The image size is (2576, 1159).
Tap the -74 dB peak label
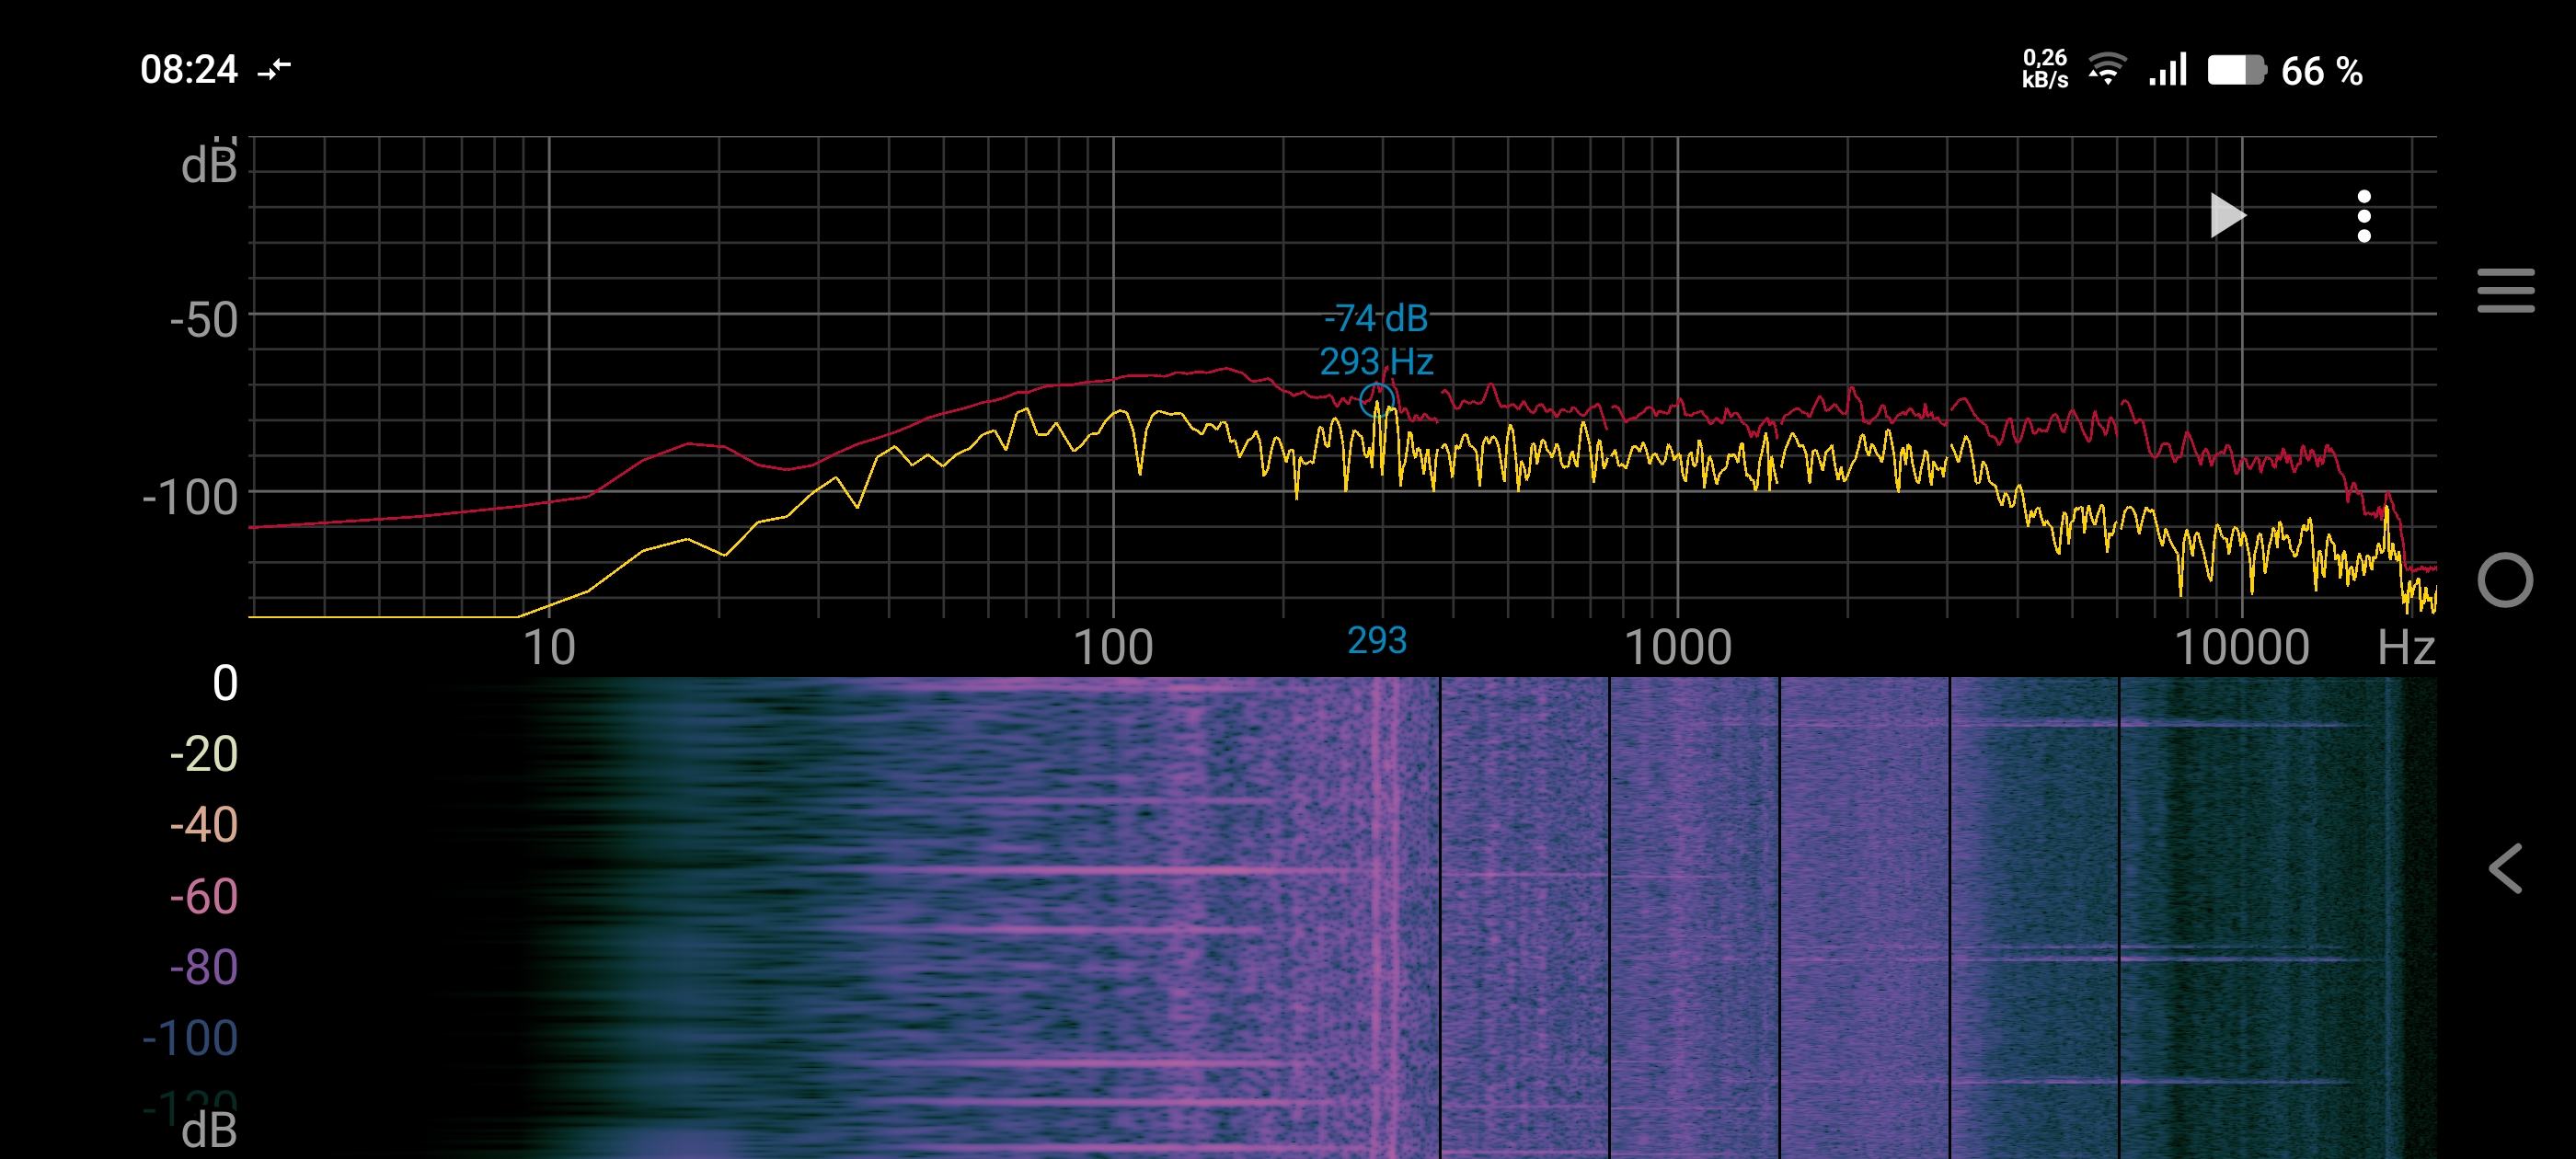pos(1376,319)
